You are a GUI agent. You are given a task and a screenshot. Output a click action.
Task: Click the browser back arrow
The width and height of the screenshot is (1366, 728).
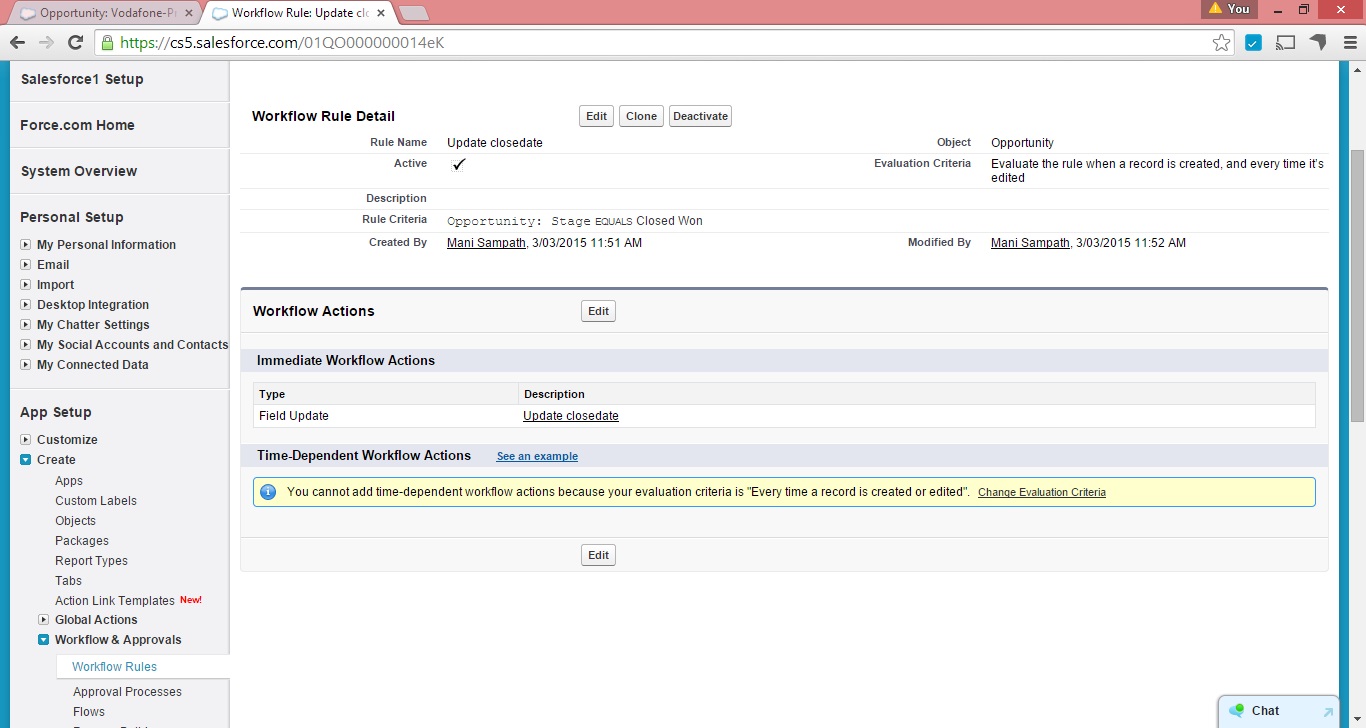tap(17, 43)
